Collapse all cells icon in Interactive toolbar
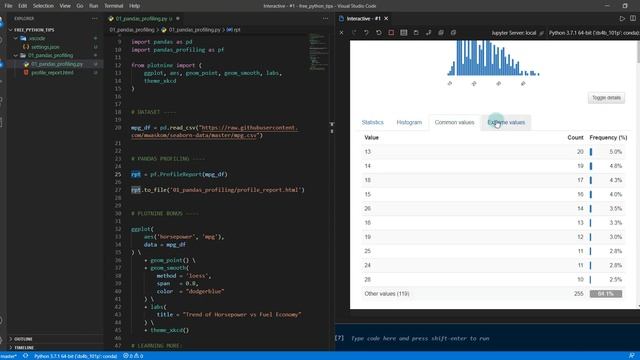The width and height of the screenshot is (640, 360). [x=453, y=33]
